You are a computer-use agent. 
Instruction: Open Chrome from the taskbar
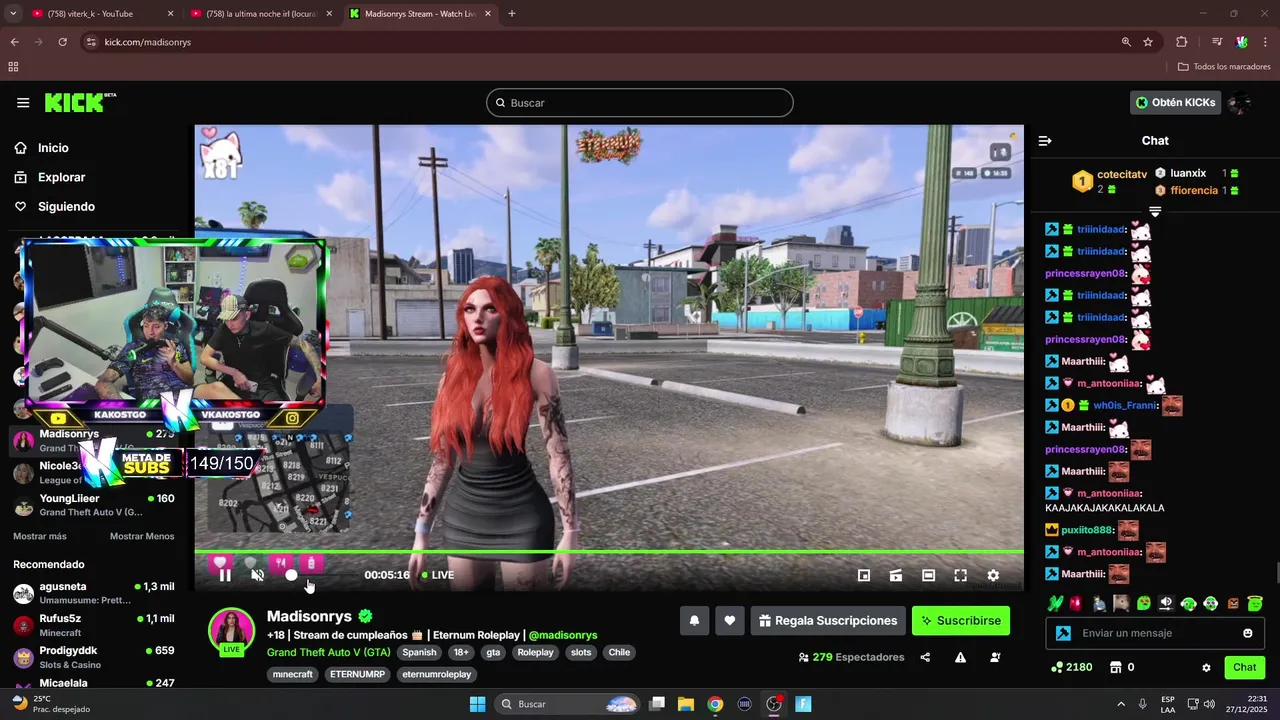(x=715, y=704)
